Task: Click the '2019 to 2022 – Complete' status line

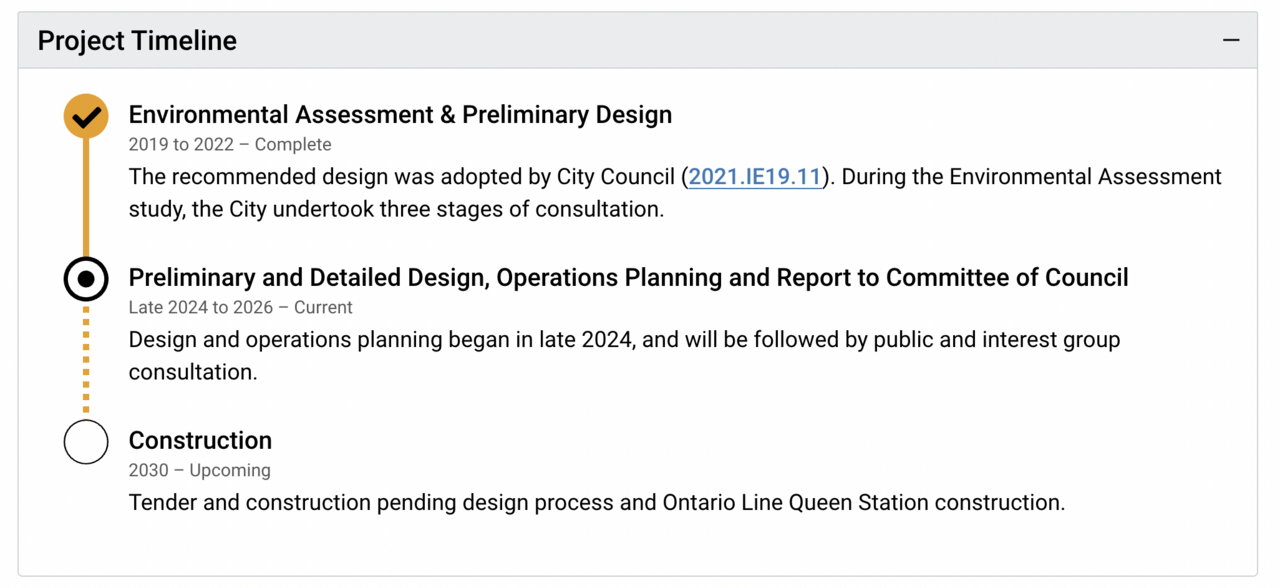Action: [230, 145]
